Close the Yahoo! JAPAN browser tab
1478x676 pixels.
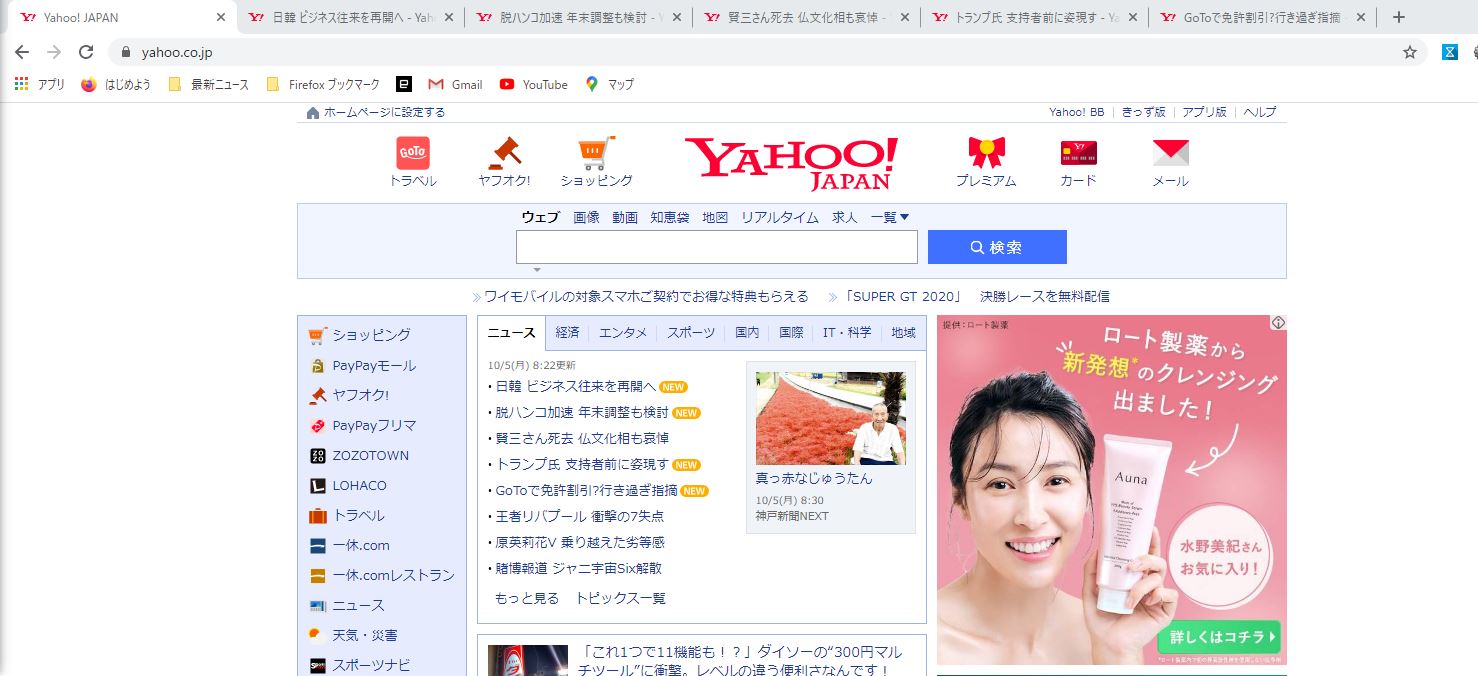221,17
